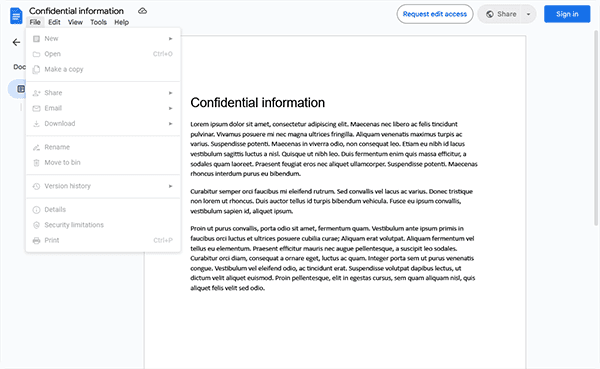
Task: Click the Details info icon
Action: click(36, 210)
